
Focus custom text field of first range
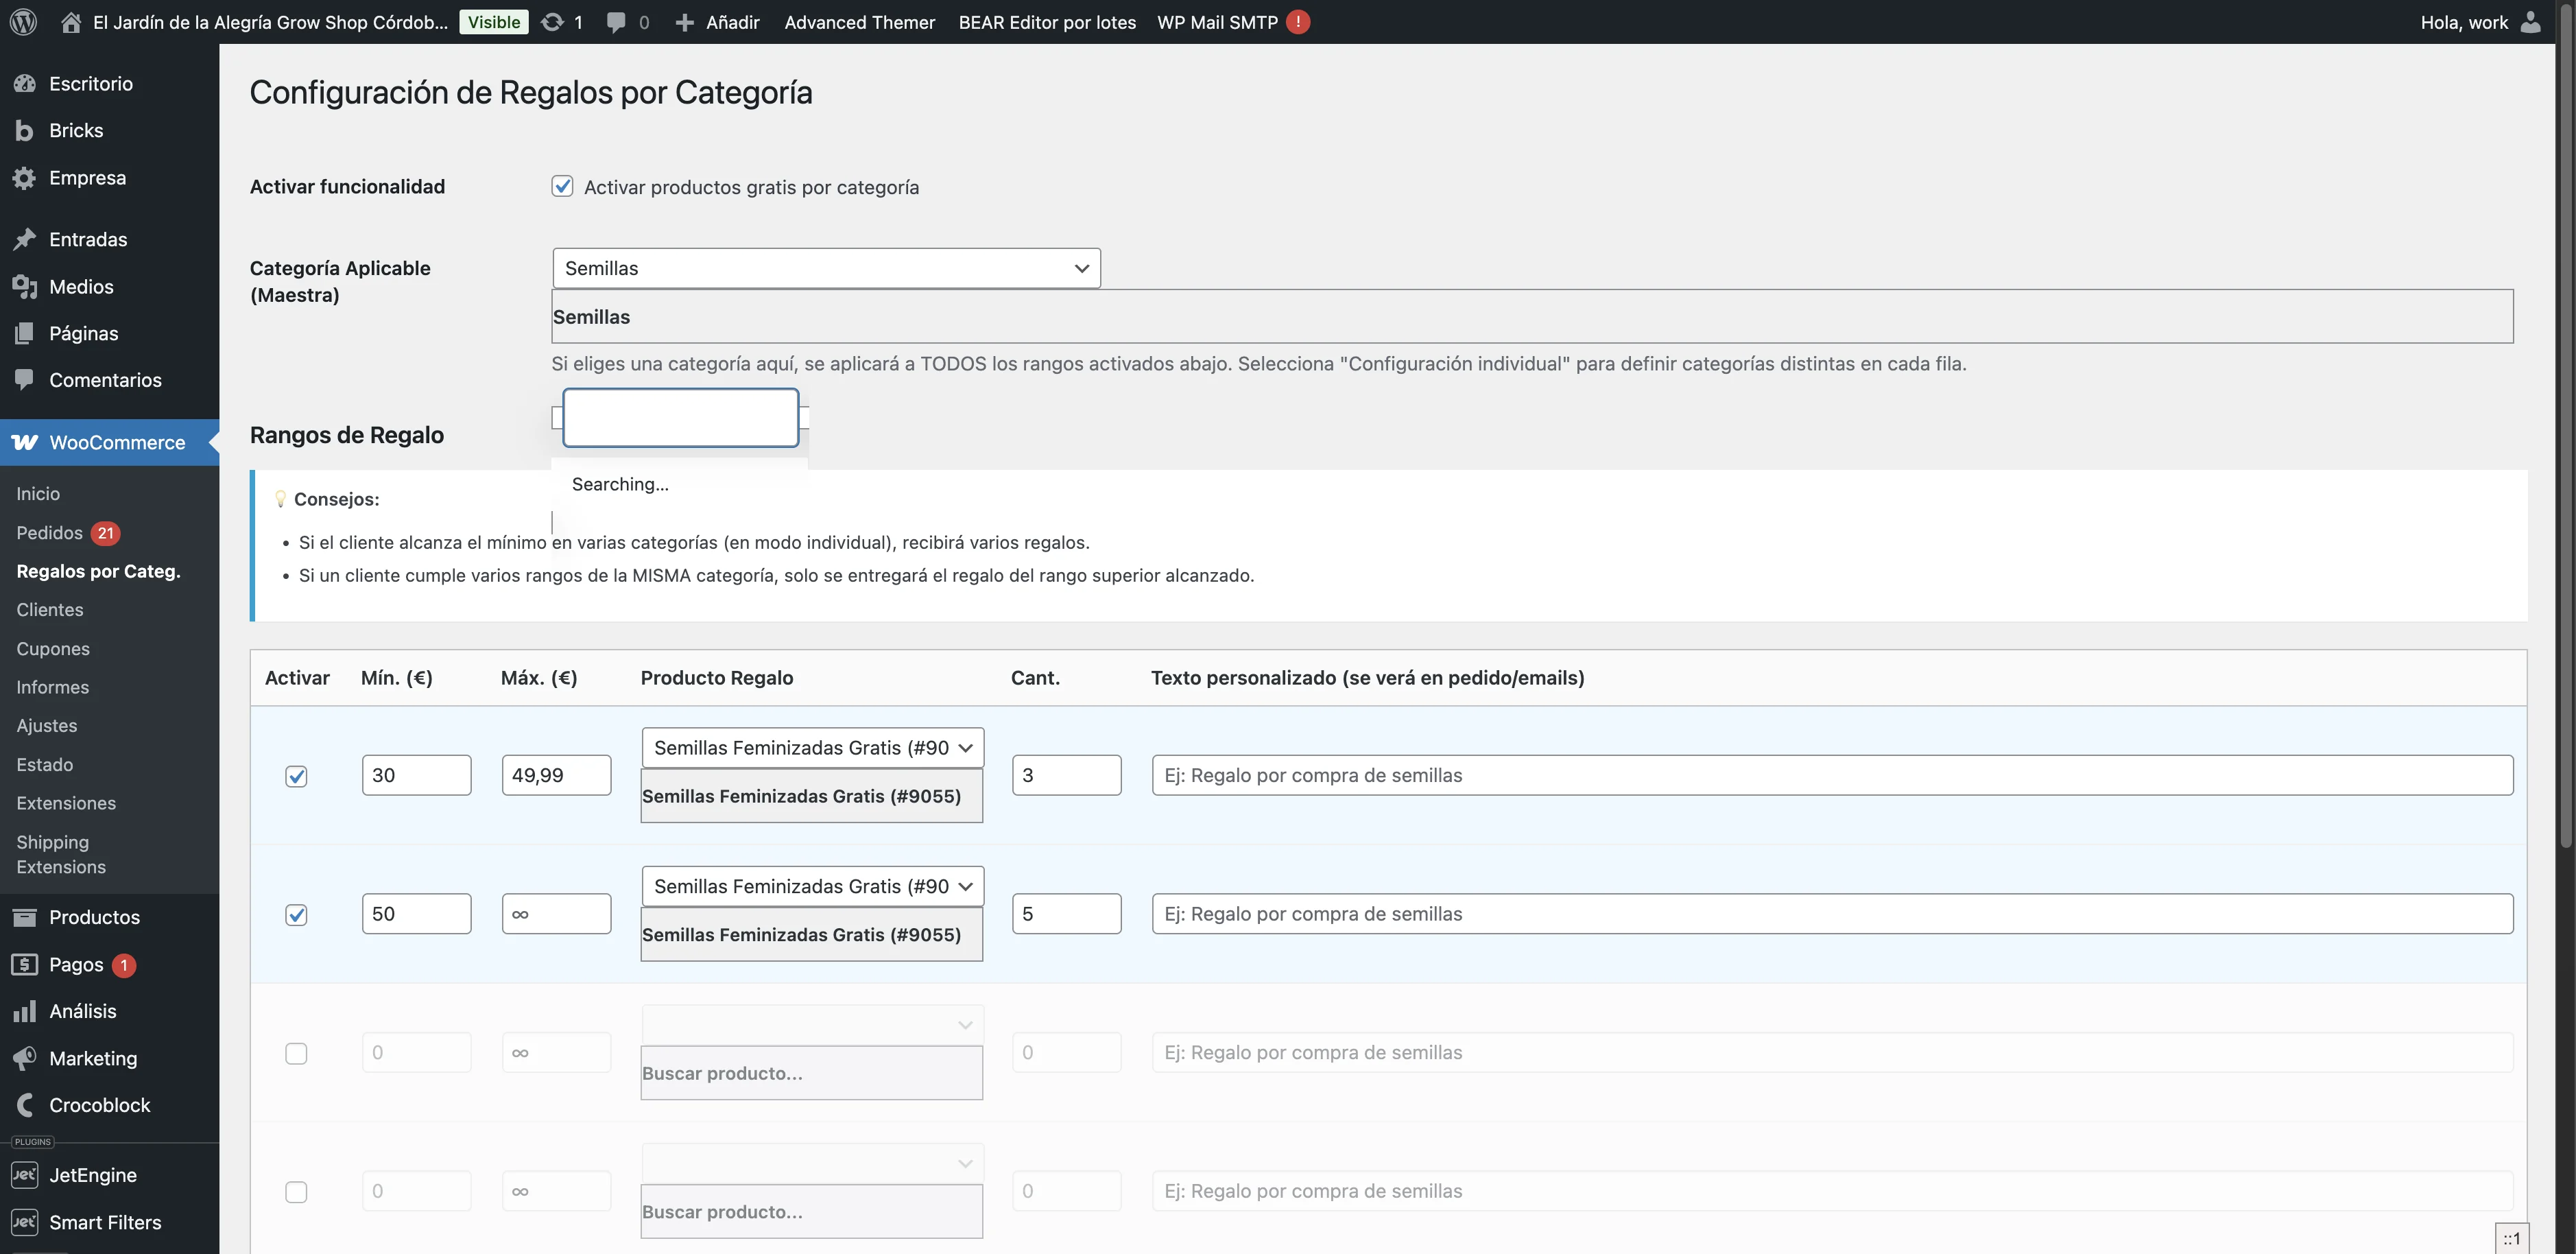pos(1832,775)
